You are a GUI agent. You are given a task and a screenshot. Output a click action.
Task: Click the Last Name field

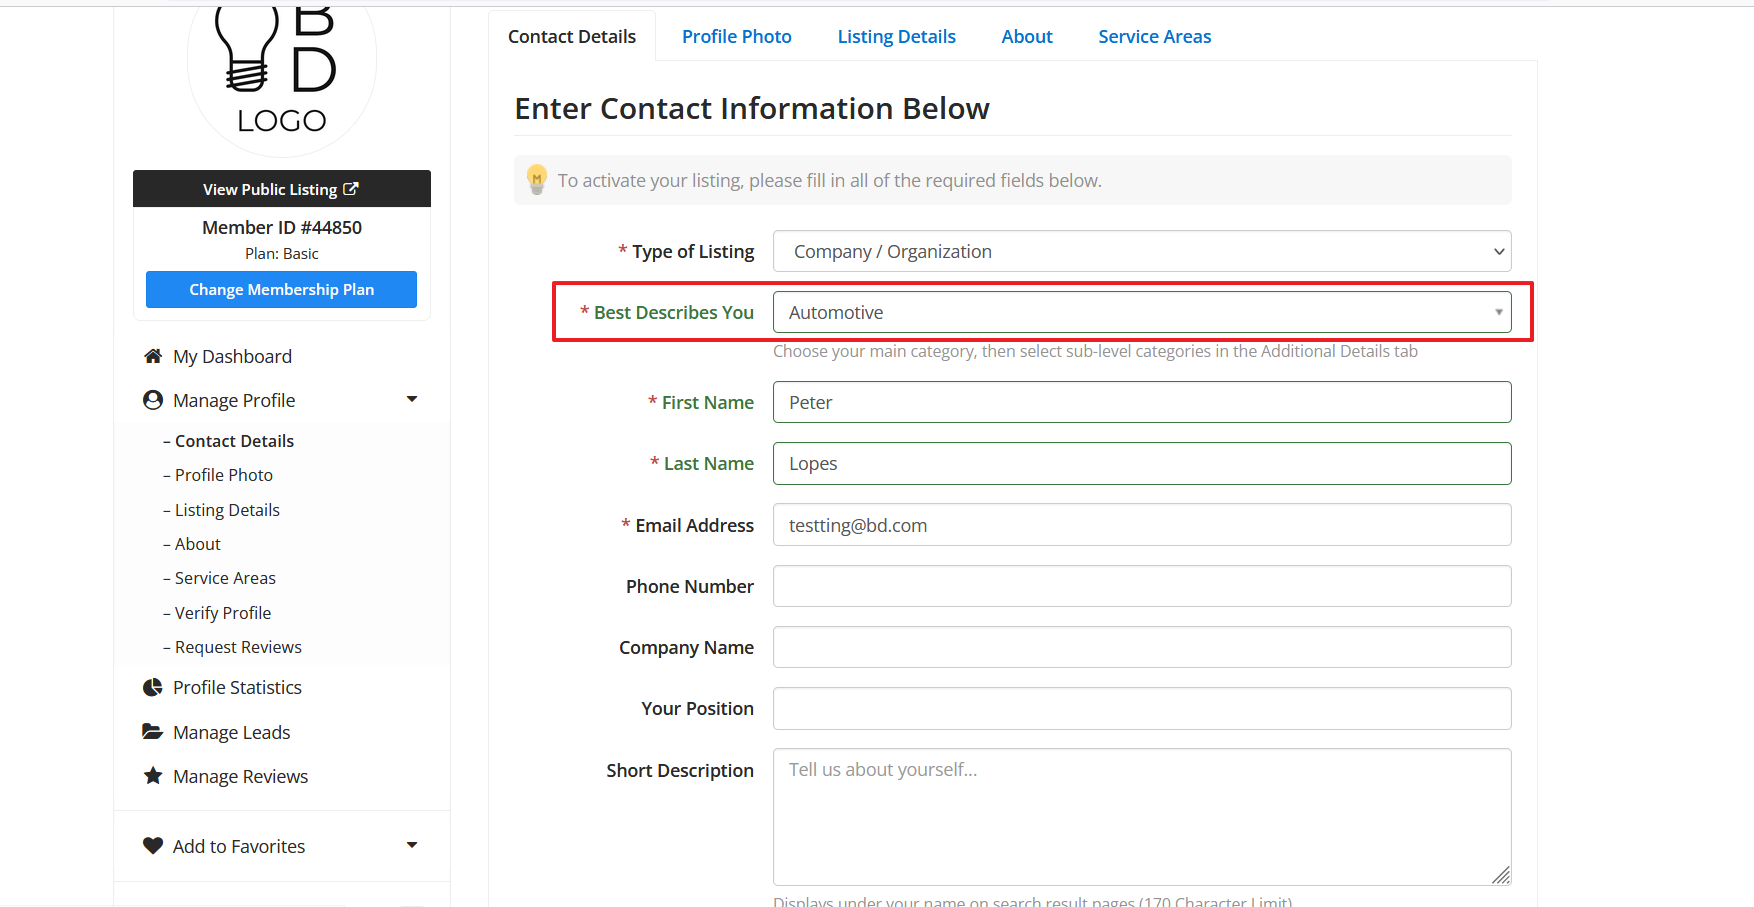[x=1142, y=463]
